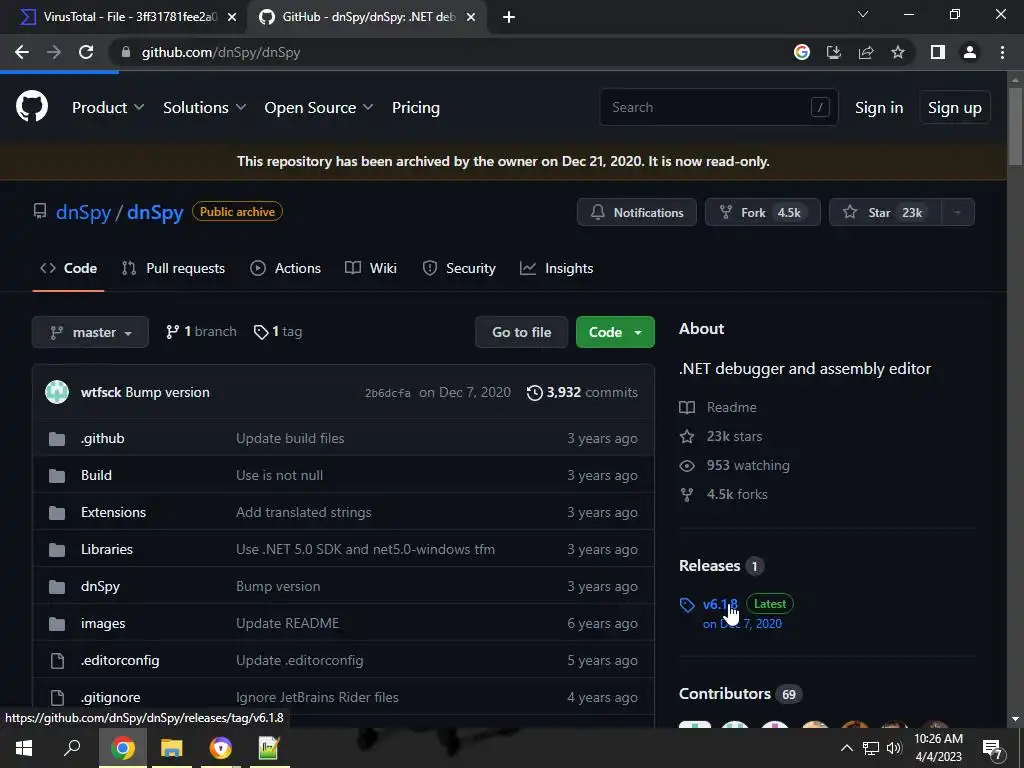The width and height of the screenshot is (1024, 768).
Task: Click Sign in link
Action: click(879, 108)
